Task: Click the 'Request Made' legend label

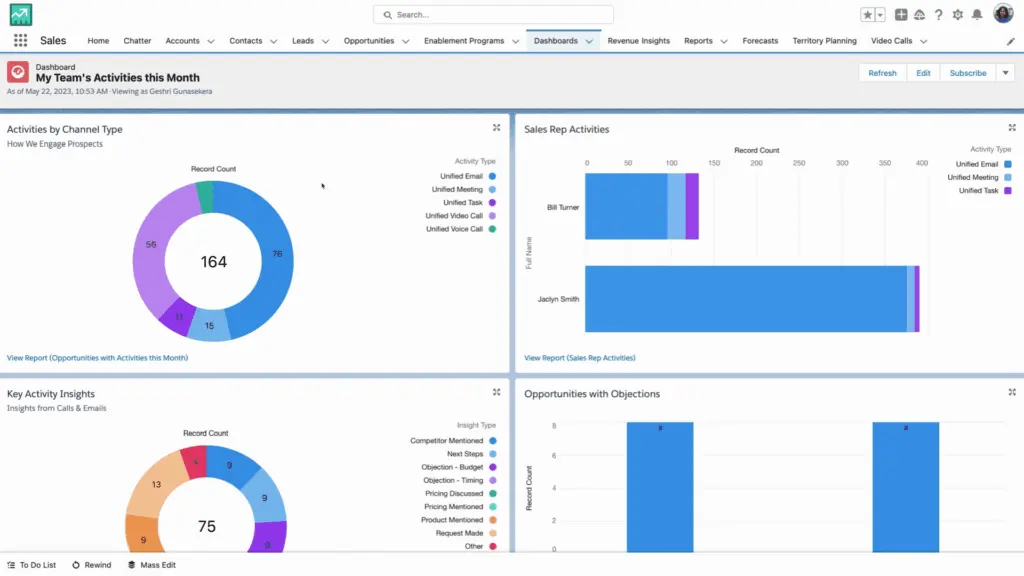Action: point(459,533)
